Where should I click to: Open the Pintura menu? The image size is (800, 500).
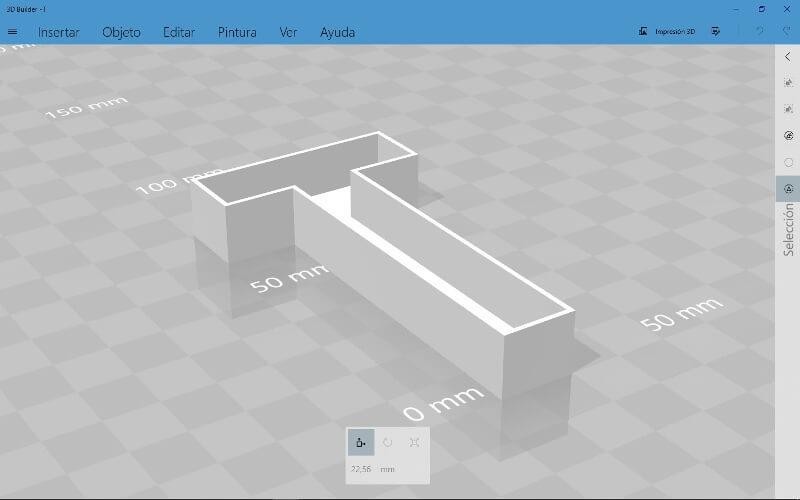(x=237, y=32)
